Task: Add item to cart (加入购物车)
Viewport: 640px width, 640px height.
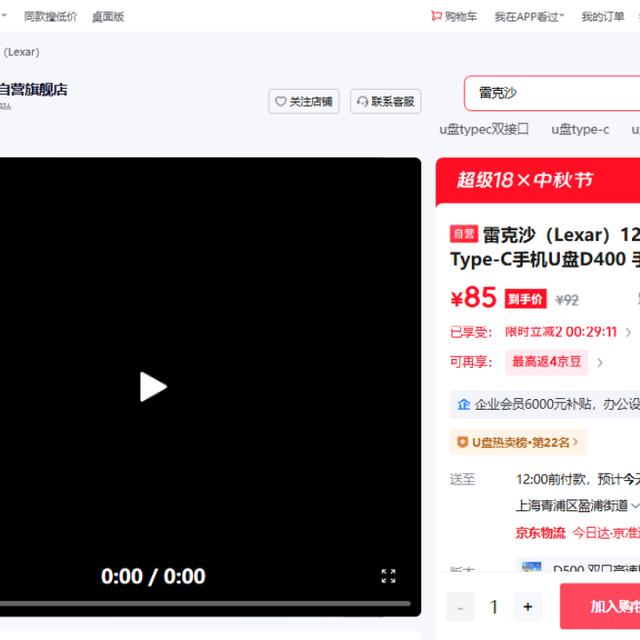Action: point(600,606)
